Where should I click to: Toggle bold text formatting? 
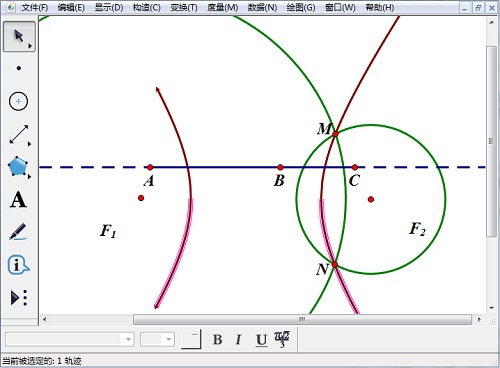pos(218,340)
